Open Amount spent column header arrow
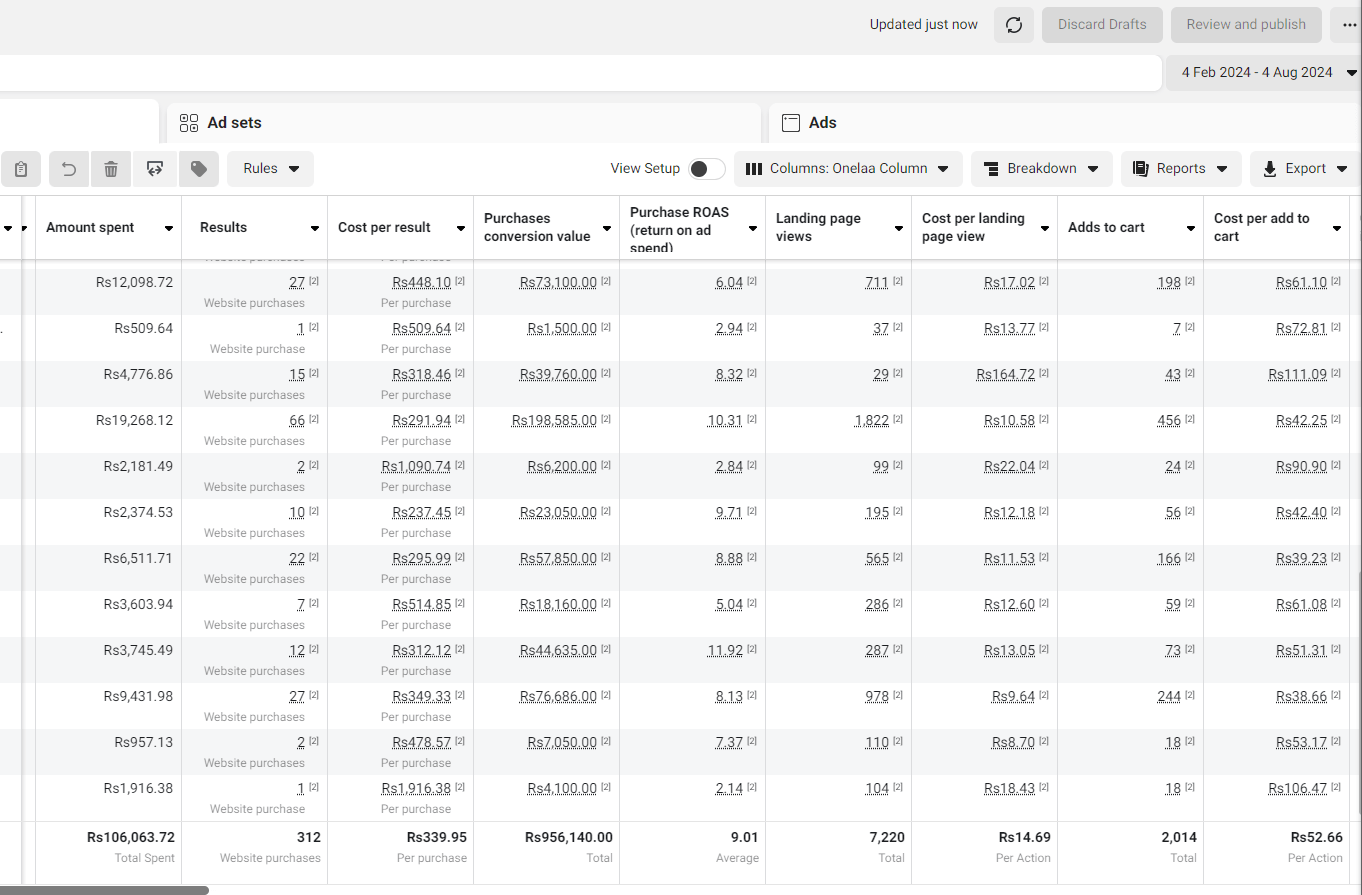 pyautogui.click(x=169, y=228)
